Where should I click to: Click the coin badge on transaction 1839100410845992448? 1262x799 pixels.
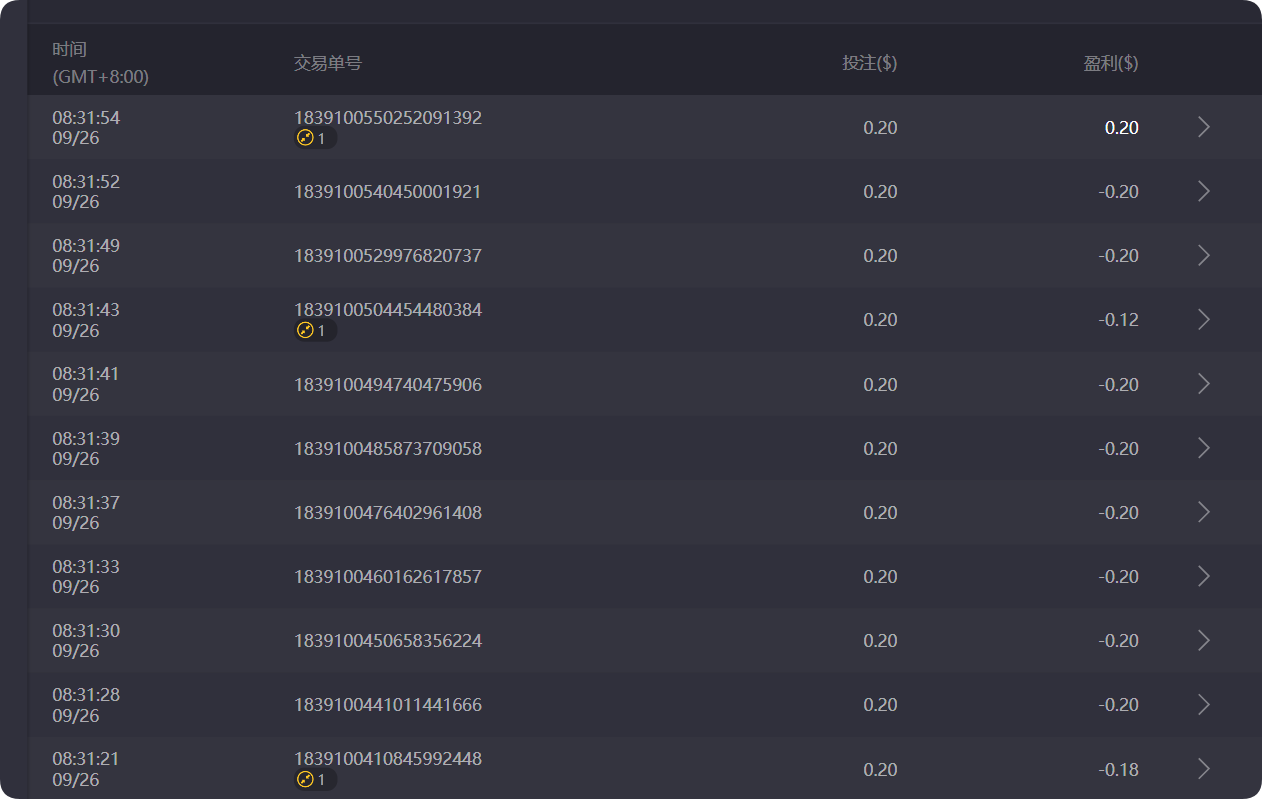pos(315,779)
